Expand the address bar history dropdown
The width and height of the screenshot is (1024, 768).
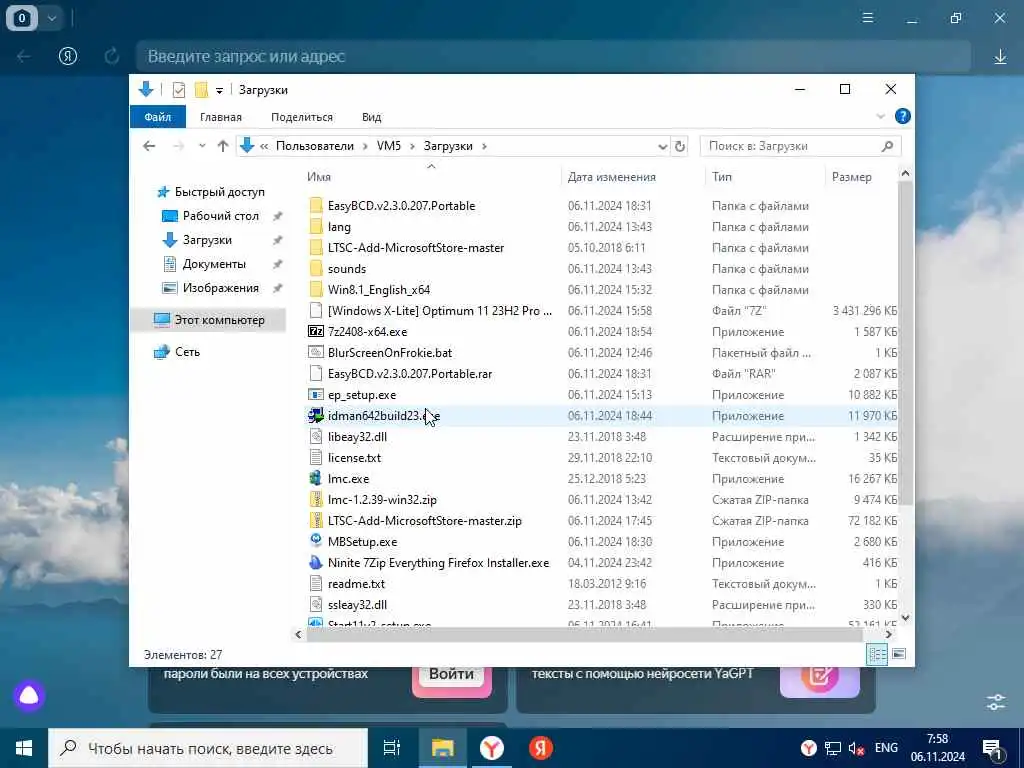(x=662, y=147)
